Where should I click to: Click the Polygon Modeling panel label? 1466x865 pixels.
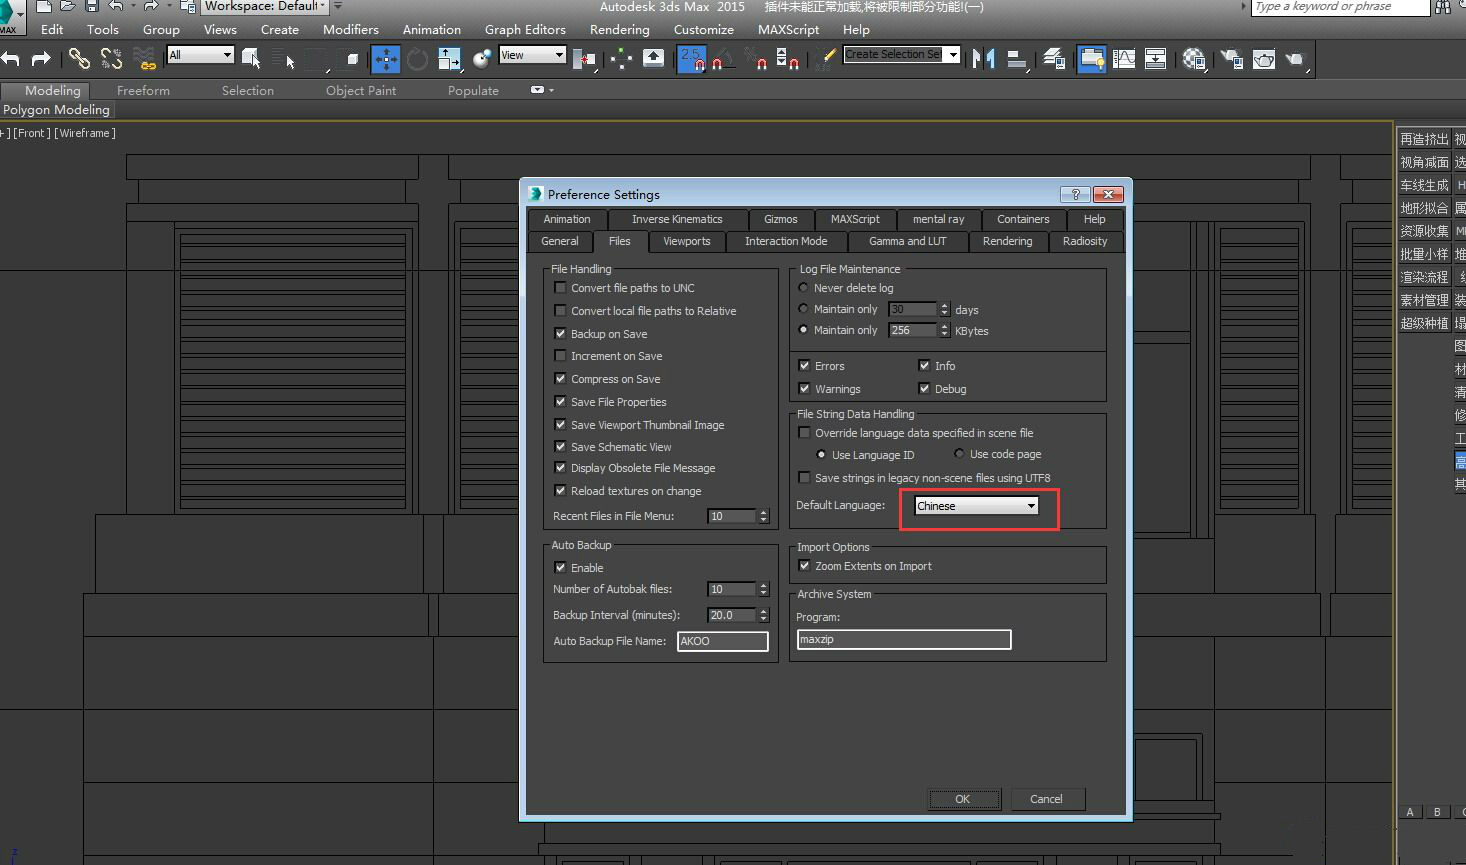[x=56, y=110]
